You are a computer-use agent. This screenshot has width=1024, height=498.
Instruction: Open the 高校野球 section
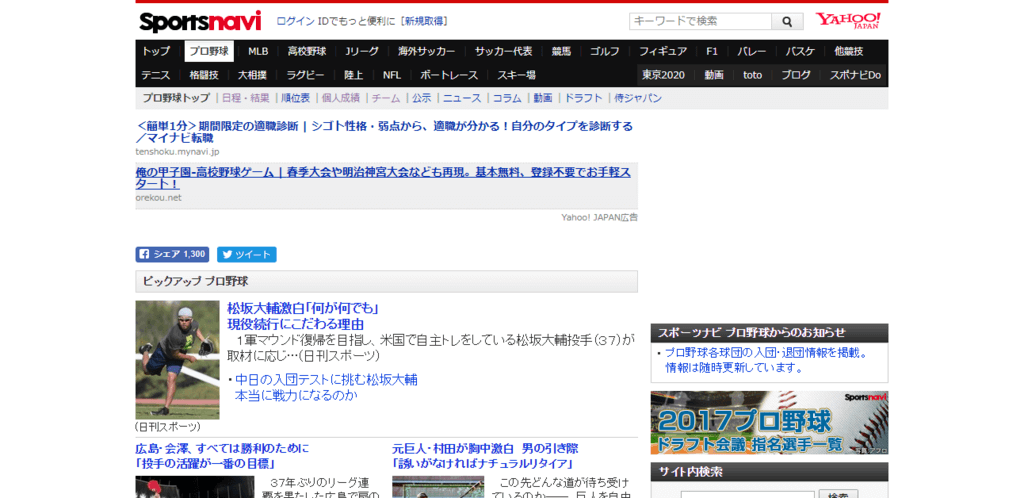[307, 52]
